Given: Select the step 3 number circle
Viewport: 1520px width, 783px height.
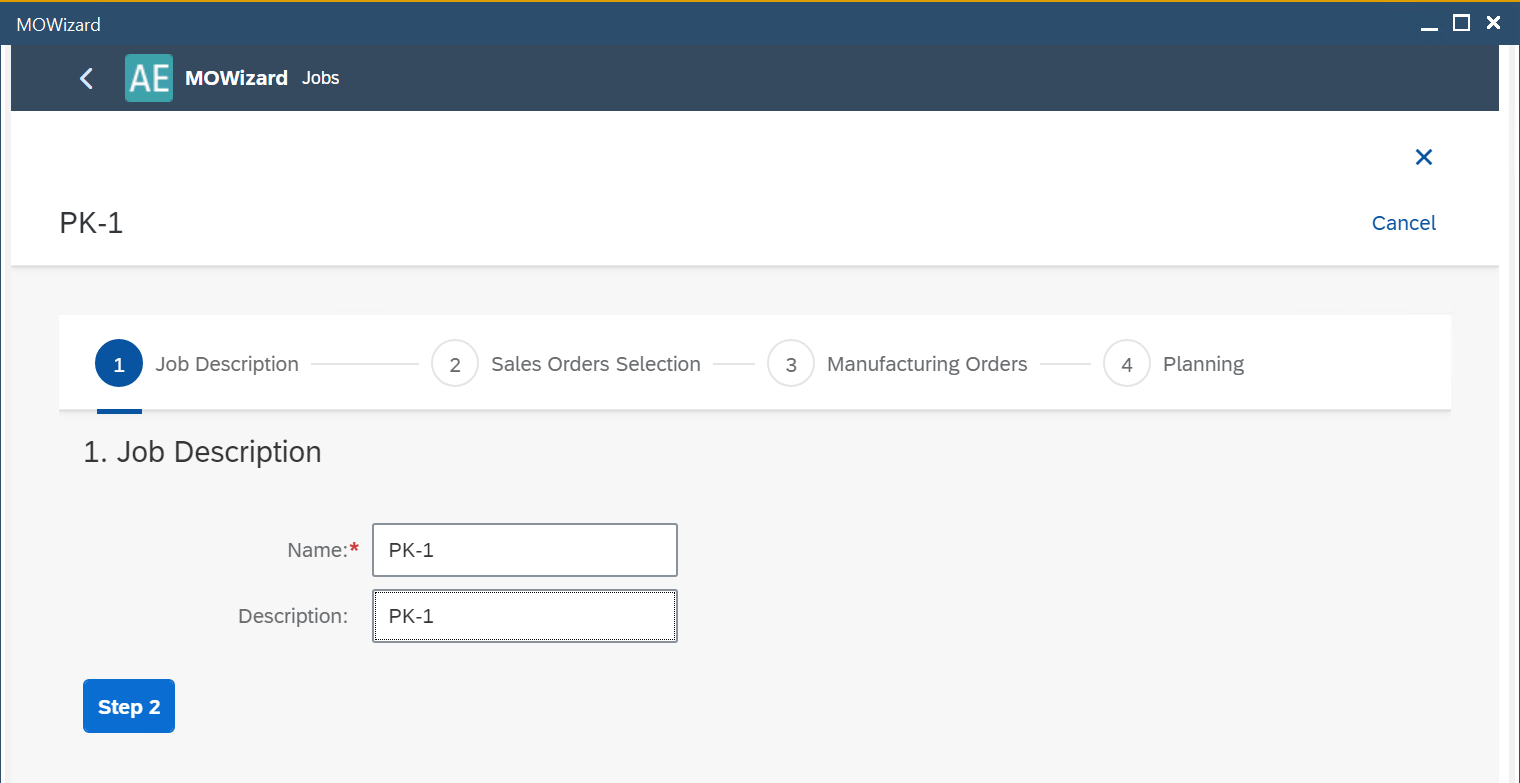Looking at the screenshot, I should [791, 365].
